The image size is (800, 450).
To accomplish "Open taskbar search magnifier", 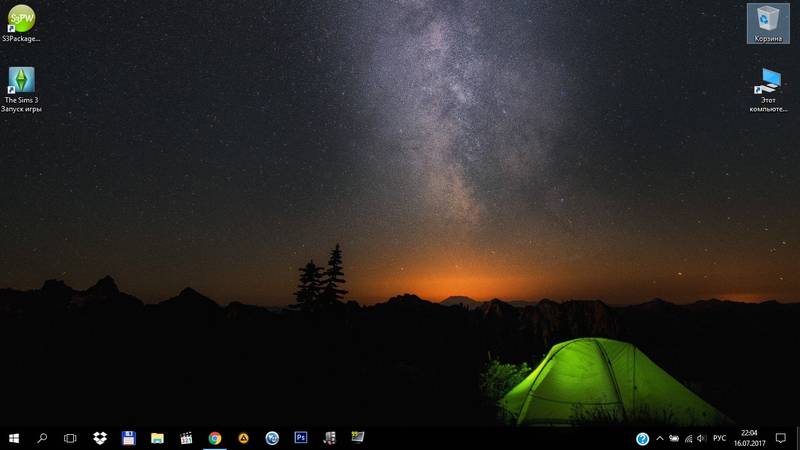I will click(42, 438).
